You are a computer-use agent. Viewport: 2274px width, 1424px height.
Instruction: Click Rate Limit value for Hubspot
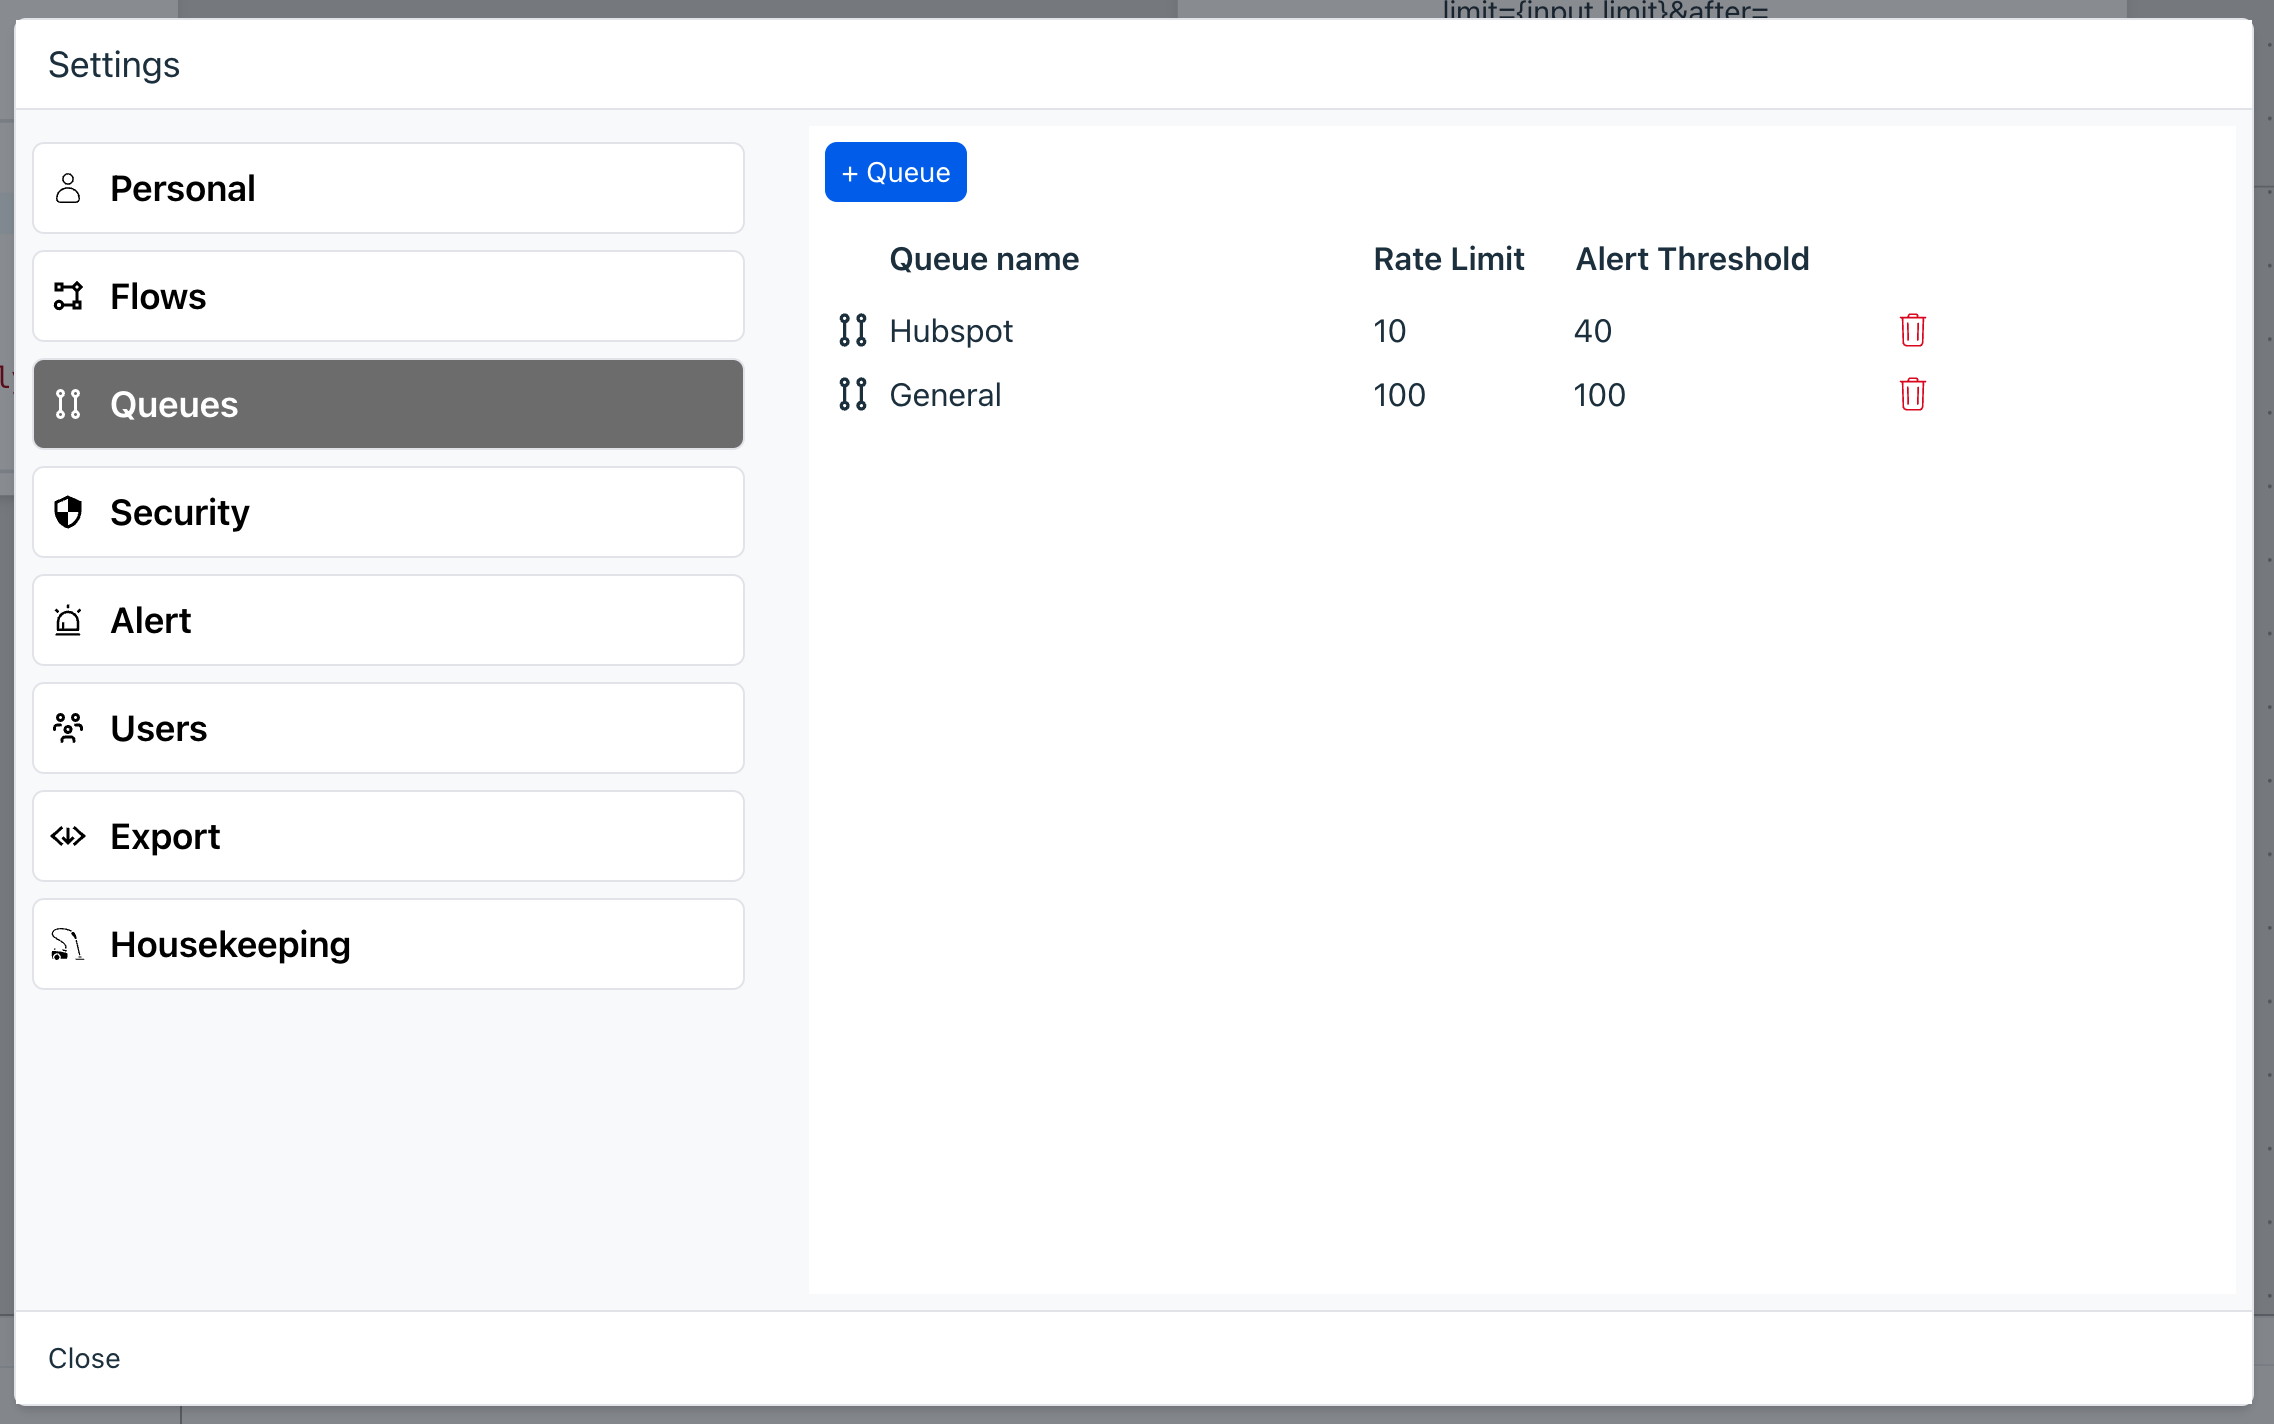pyautogui.click(x=1391, y=331)
